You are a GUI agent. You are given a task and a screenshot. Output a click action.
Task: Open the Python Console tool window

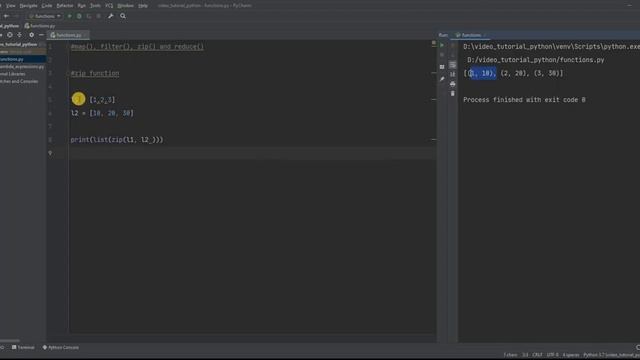[x=61, y=347]
